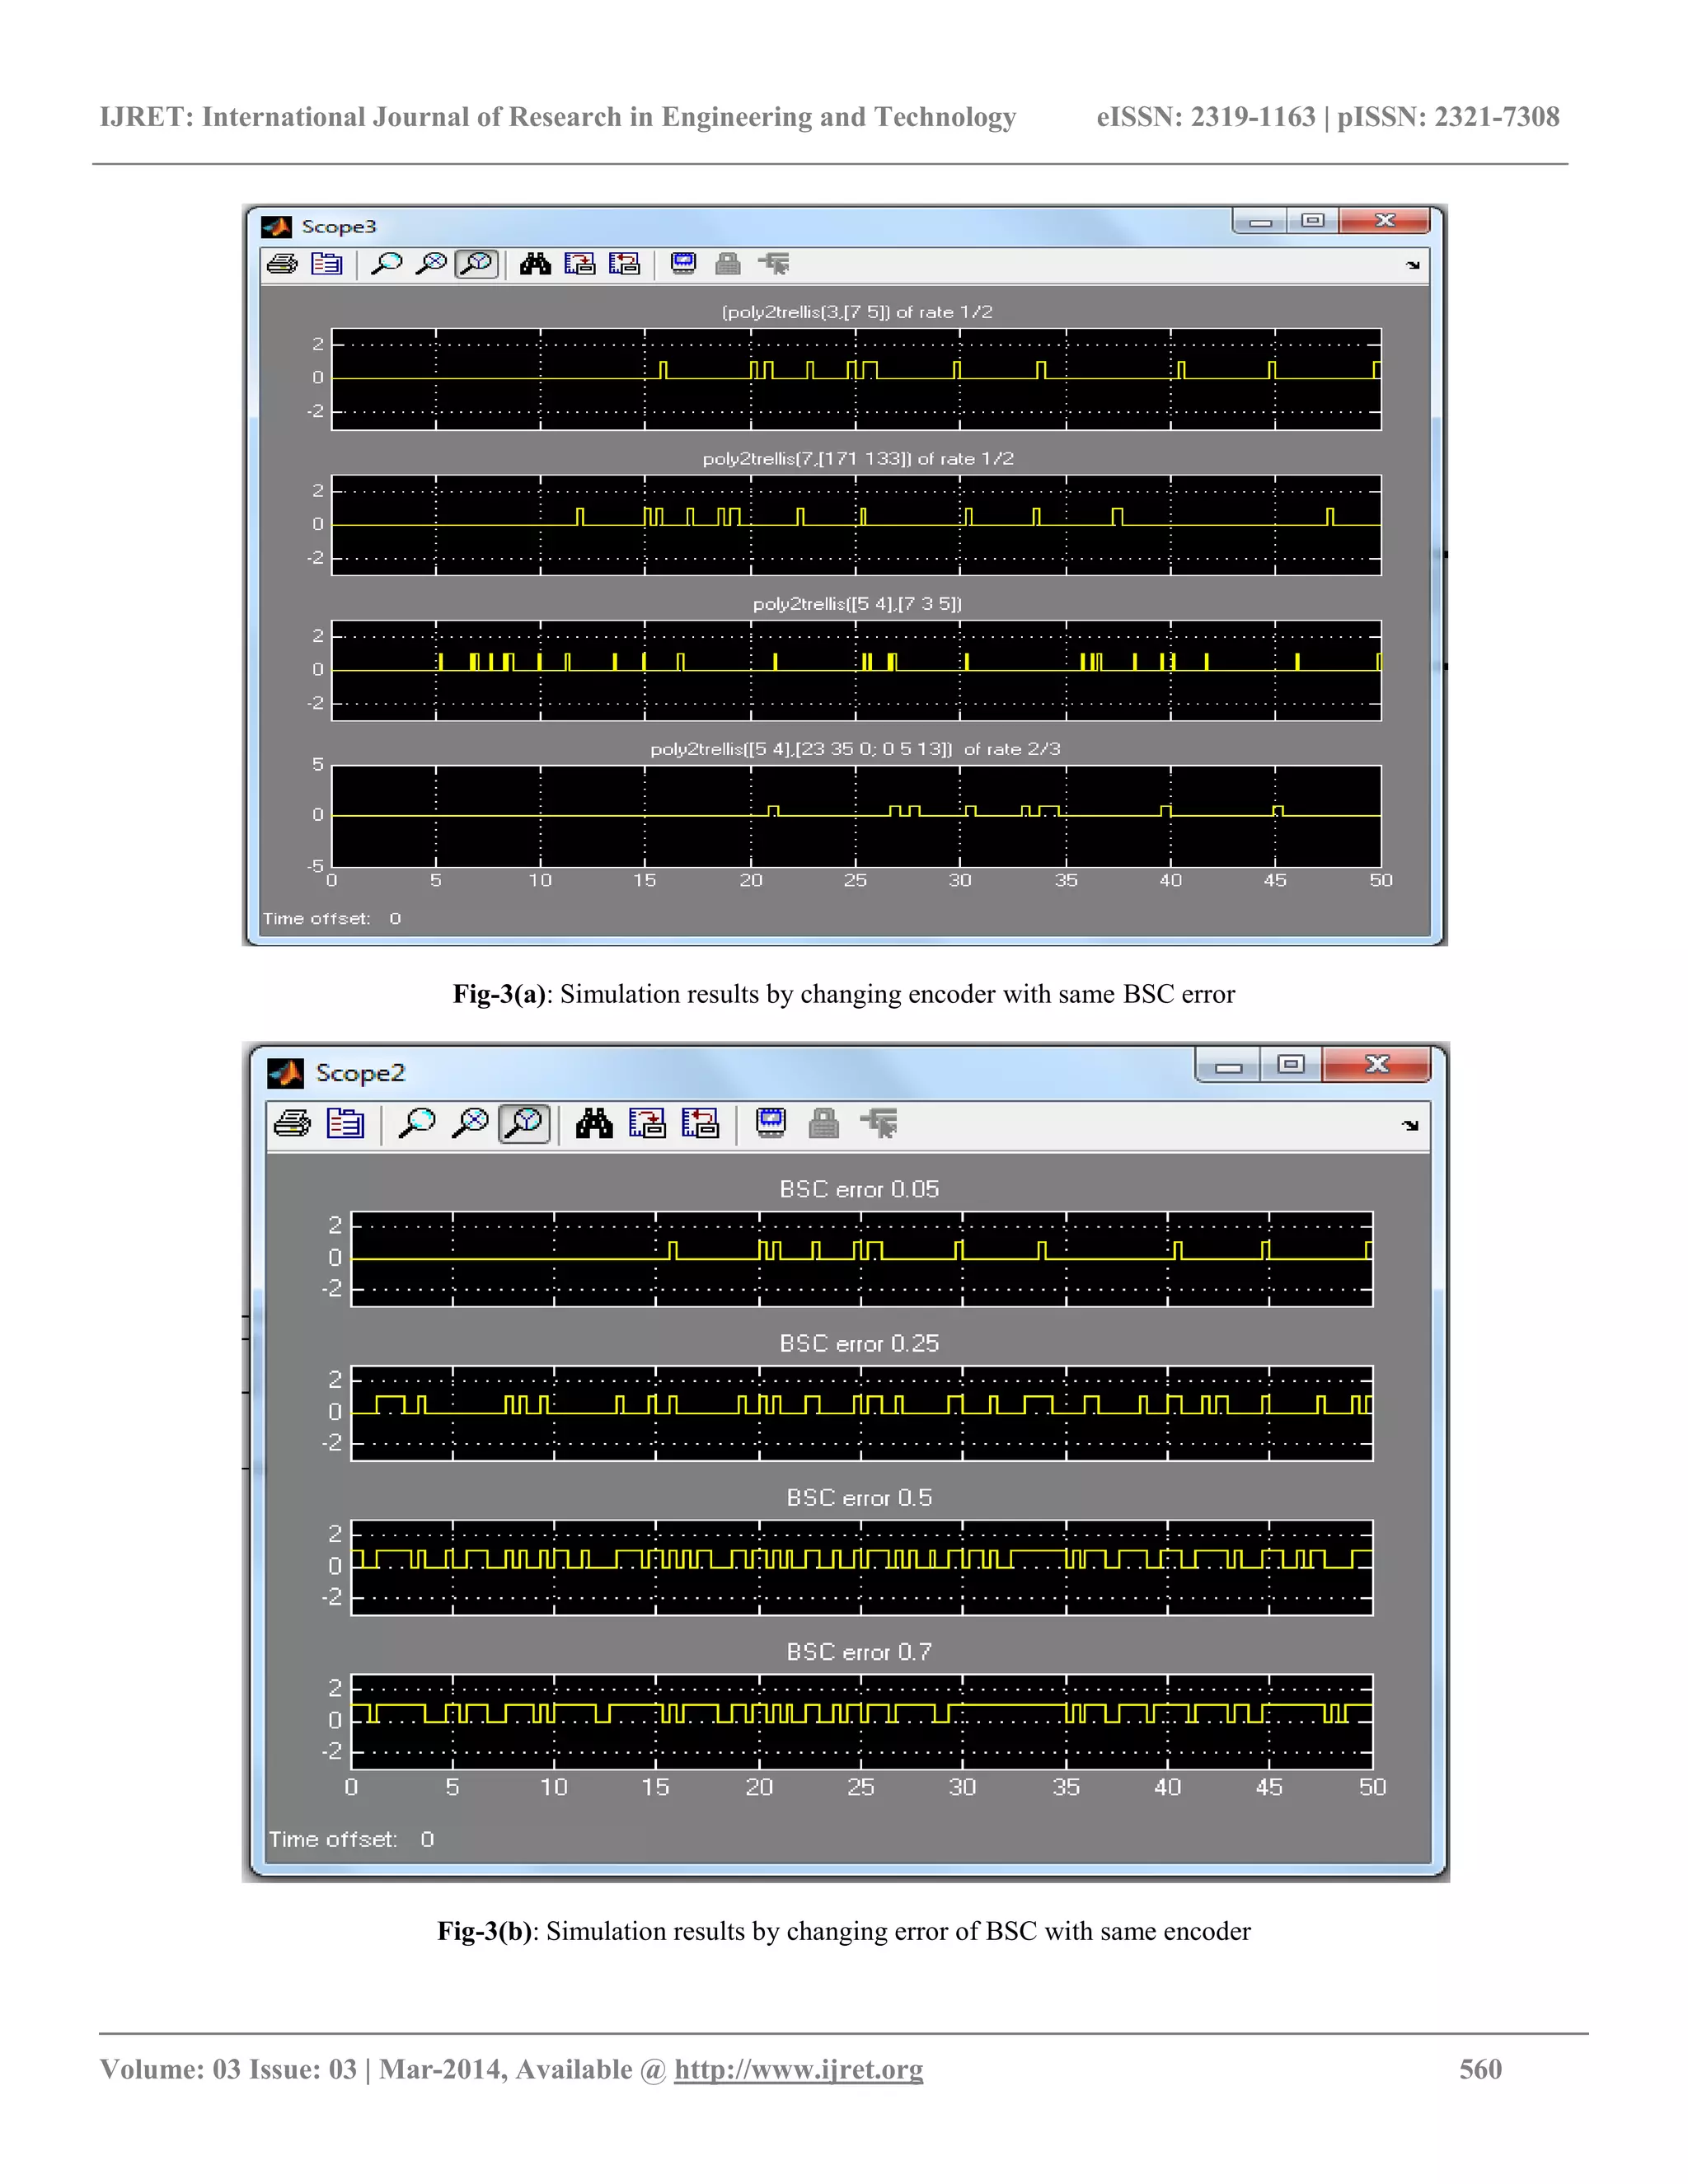Click the BSC error 0.5 plot
Image resolution: width=1688 pixels, height=2184 pixels.
coord(861,1567)
